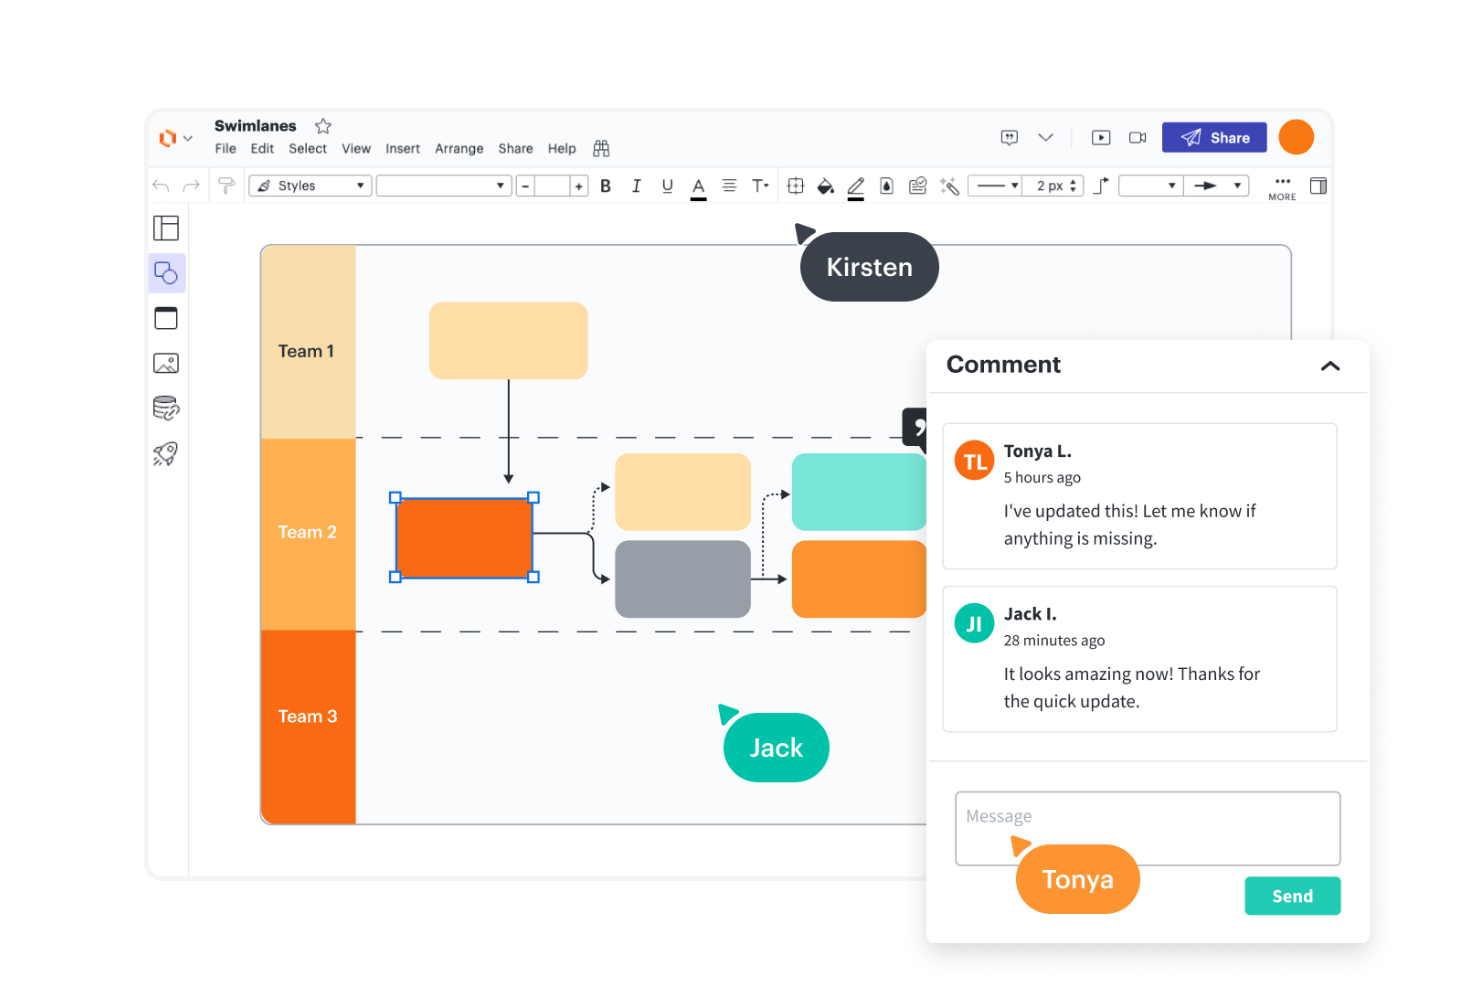
Task: Click the Message input field
Action: (x=1148, y=829)
